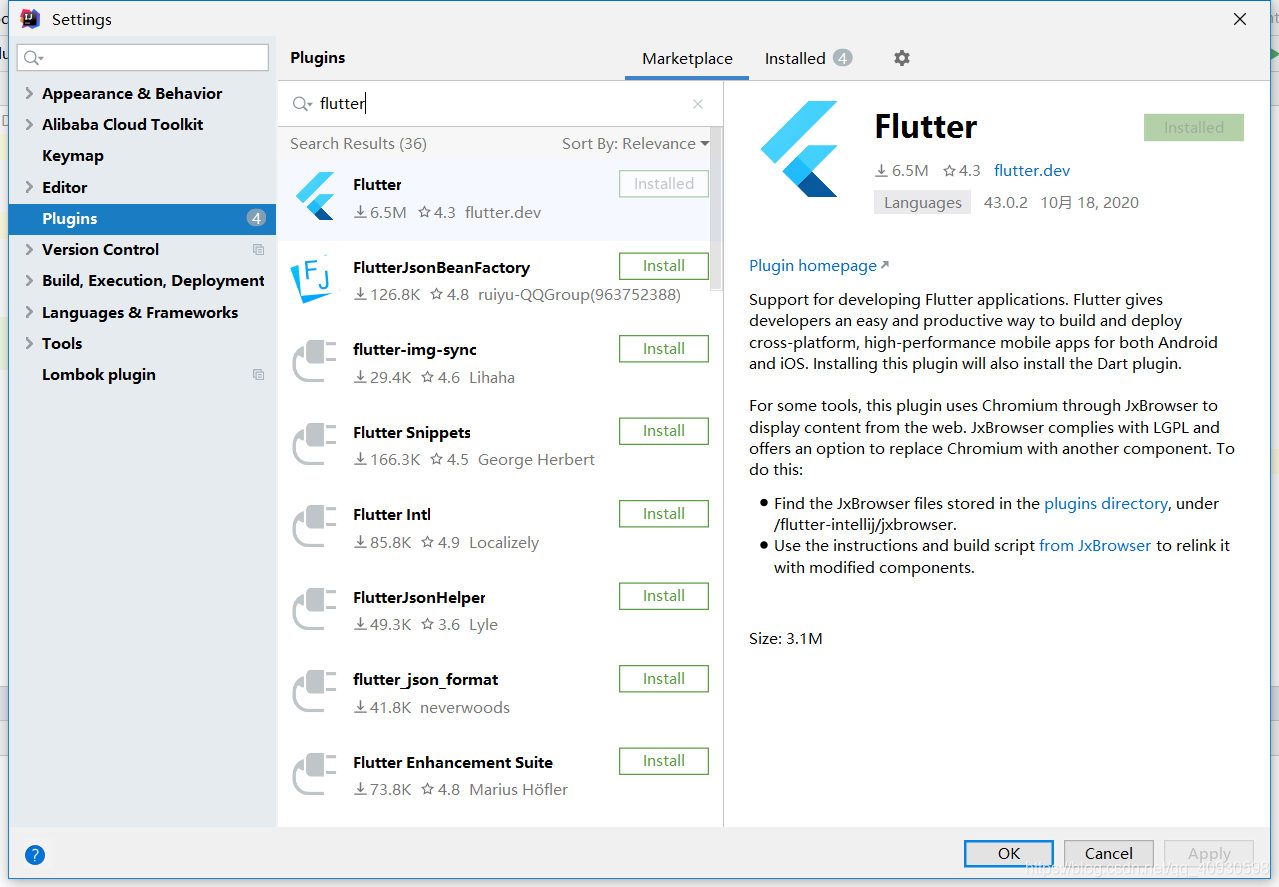This screenshot has height=887, width=1279.
Task: Click the settings search magnifier icon
Action: [x=35, y=58]
